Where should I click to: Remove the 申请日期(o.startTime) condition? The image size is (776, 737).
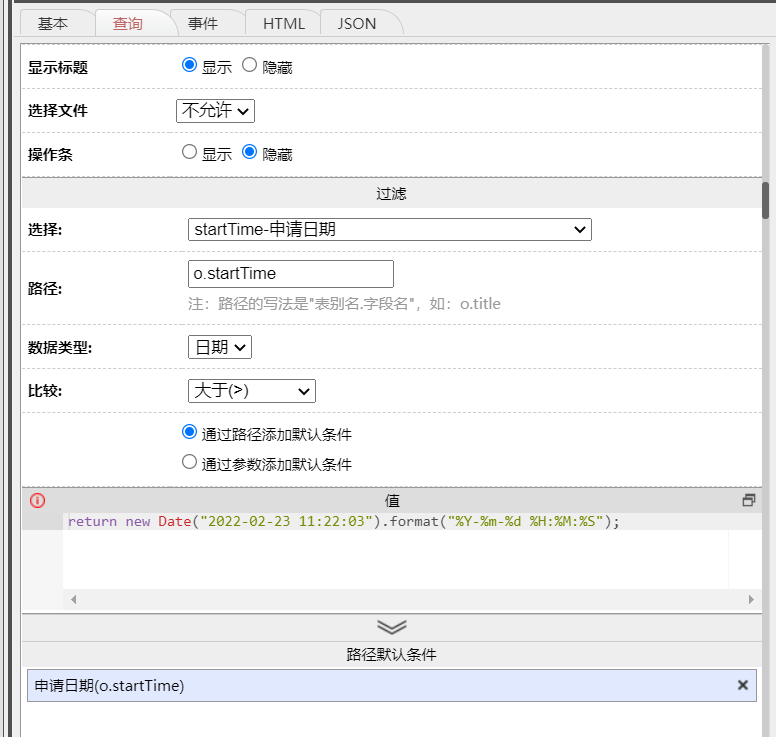click(743, 685)
